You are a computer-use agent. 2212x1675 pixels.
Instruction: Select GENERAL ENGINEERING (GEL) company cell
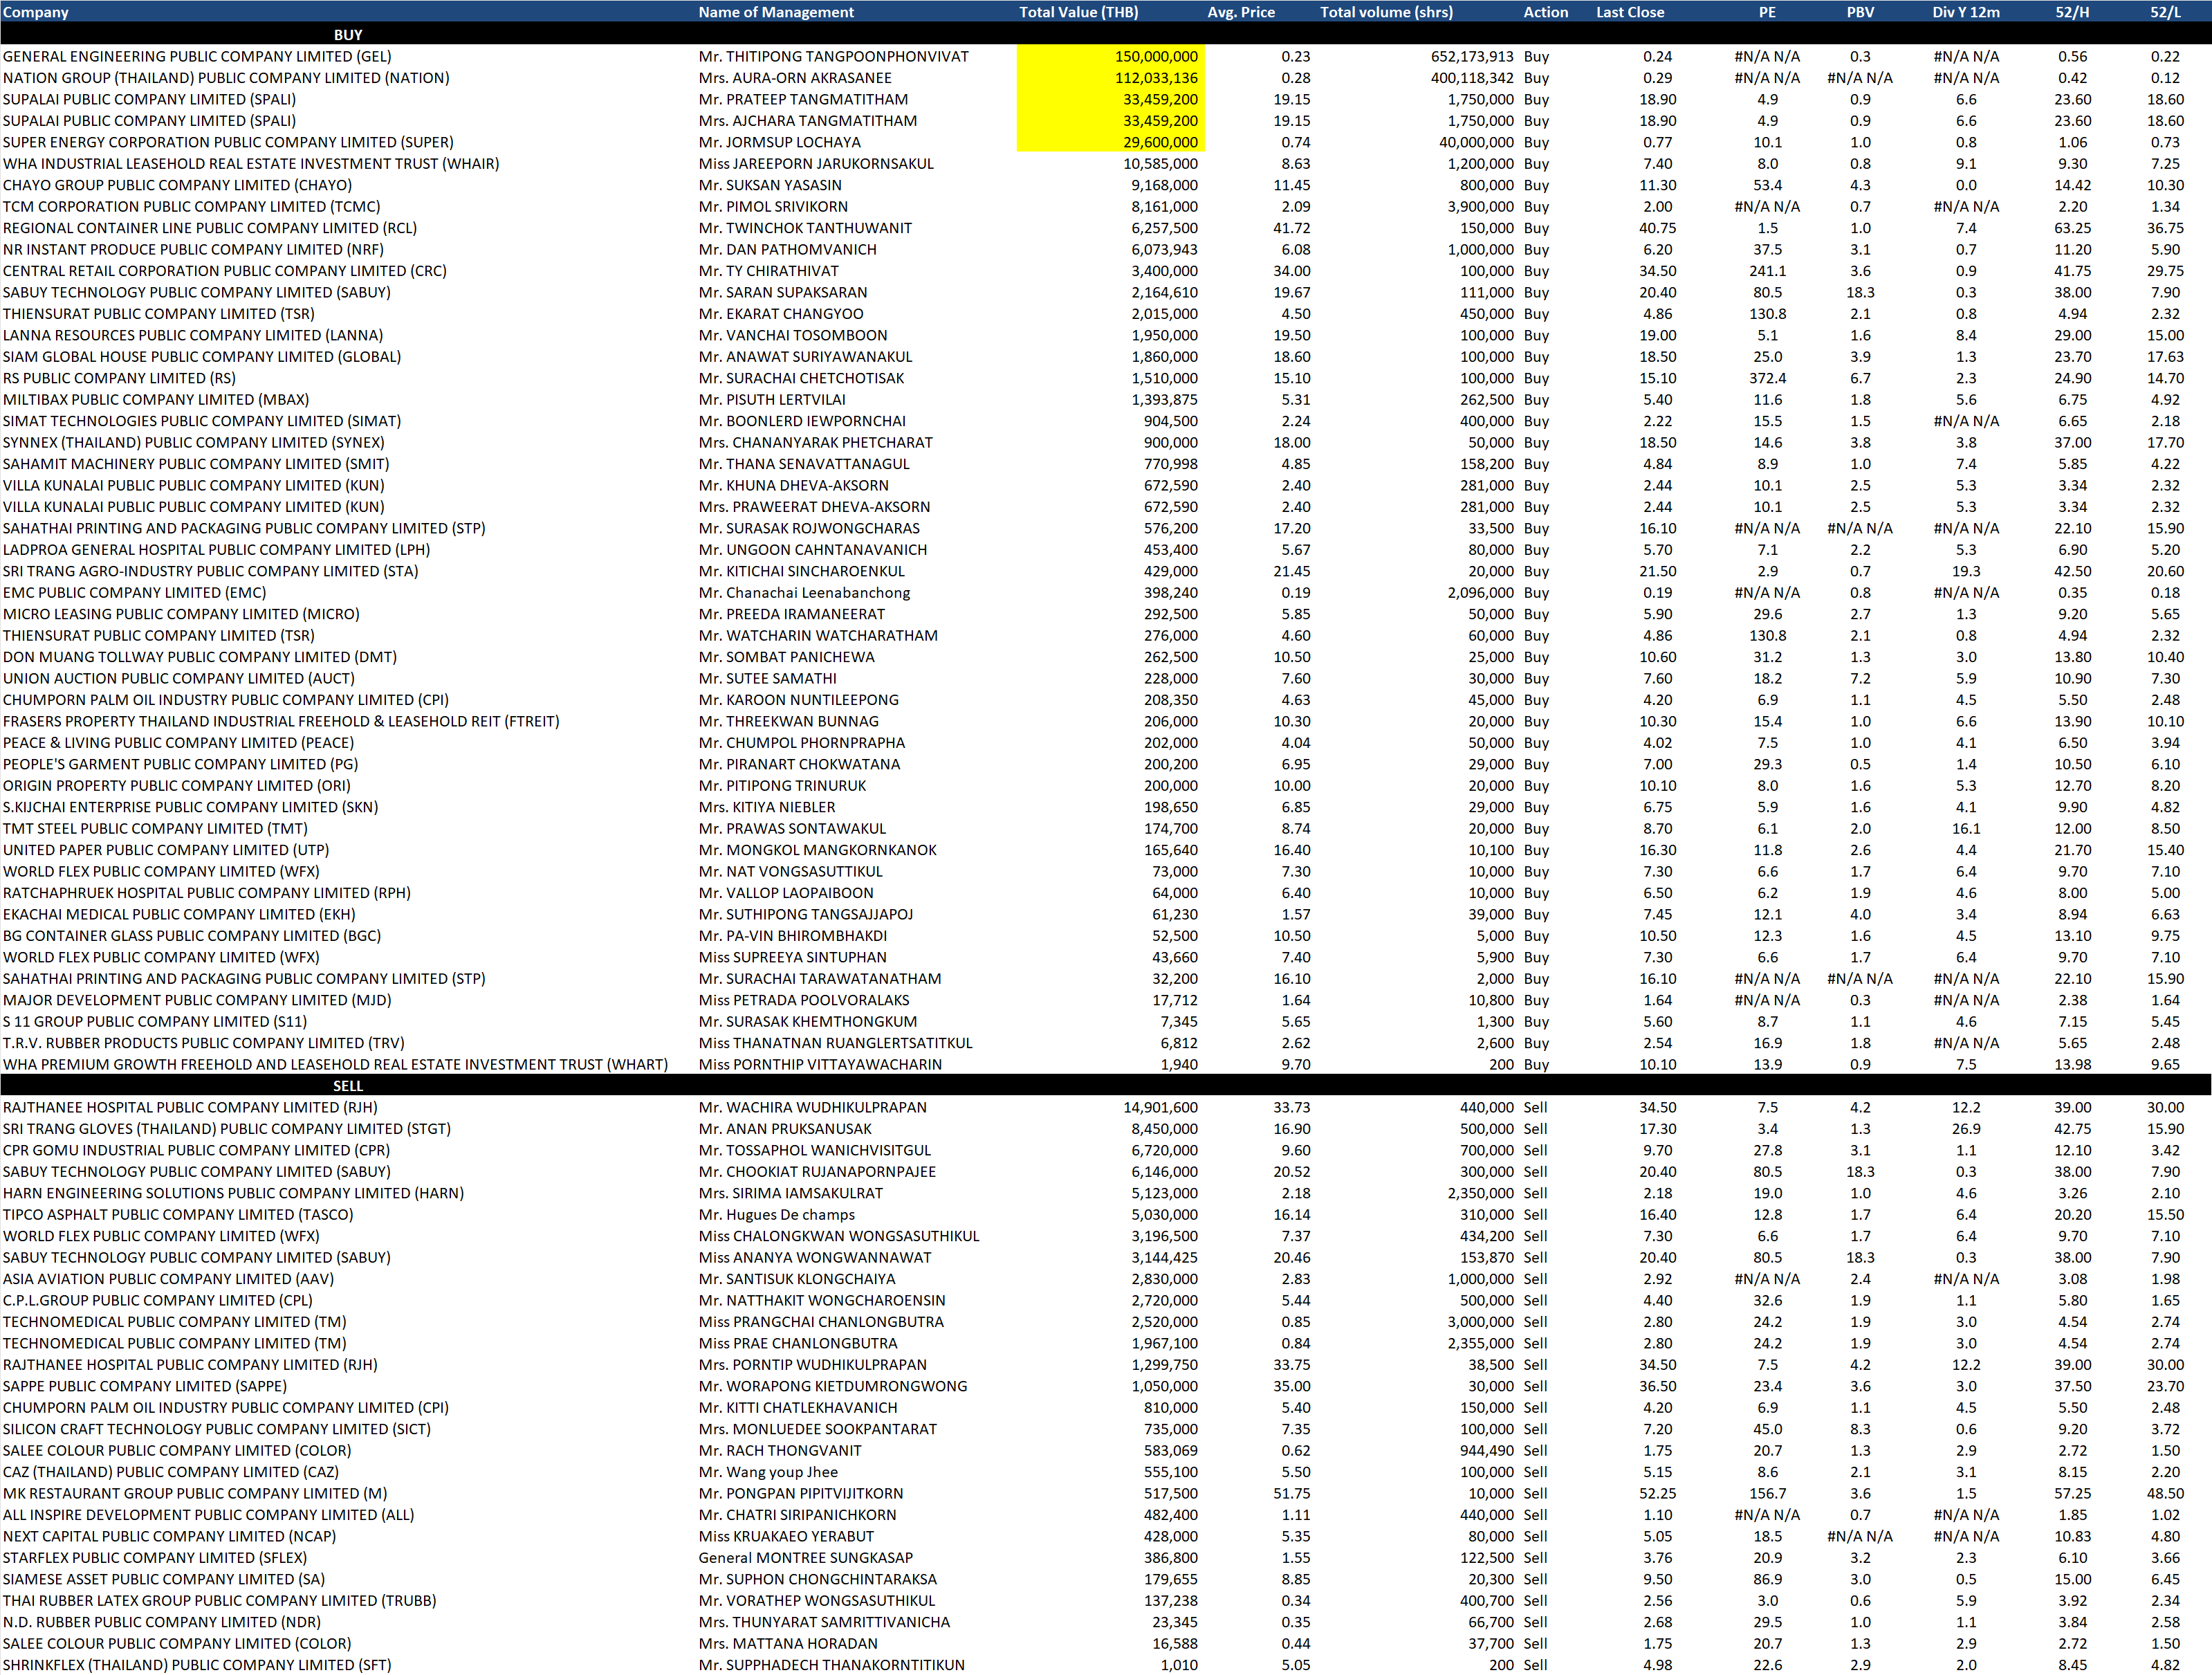coord(197,57)
